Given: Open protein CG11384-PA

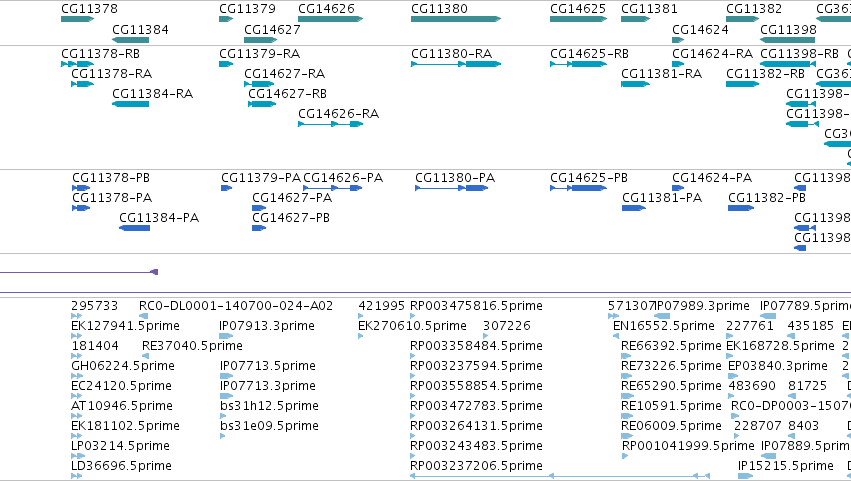Looking at the screenshot, I should pyautogui.click(x=159, y=218).
